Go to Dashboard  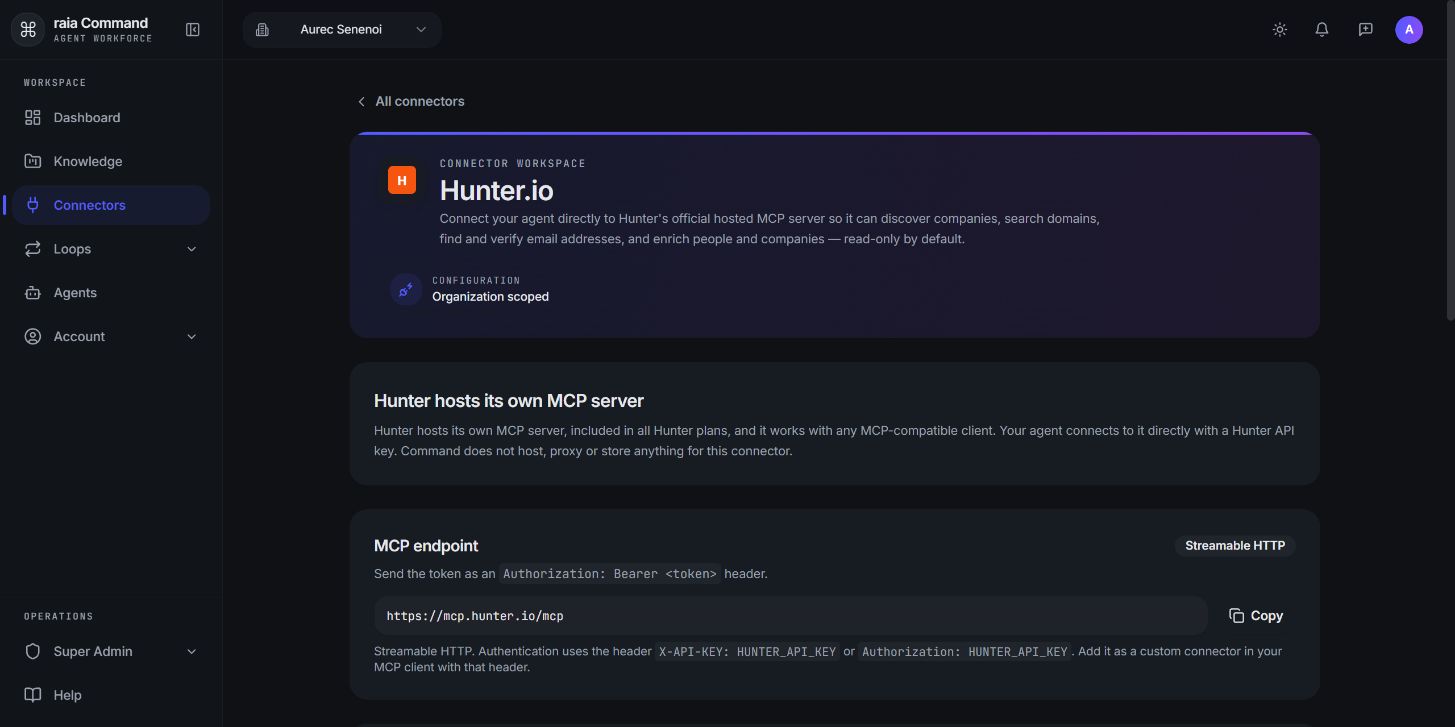pyautogui.click(x=111, y=118)
